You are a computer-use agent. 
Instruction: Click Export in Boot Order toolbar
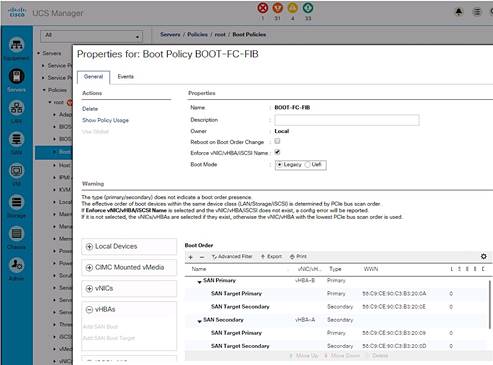click(271, 256)
